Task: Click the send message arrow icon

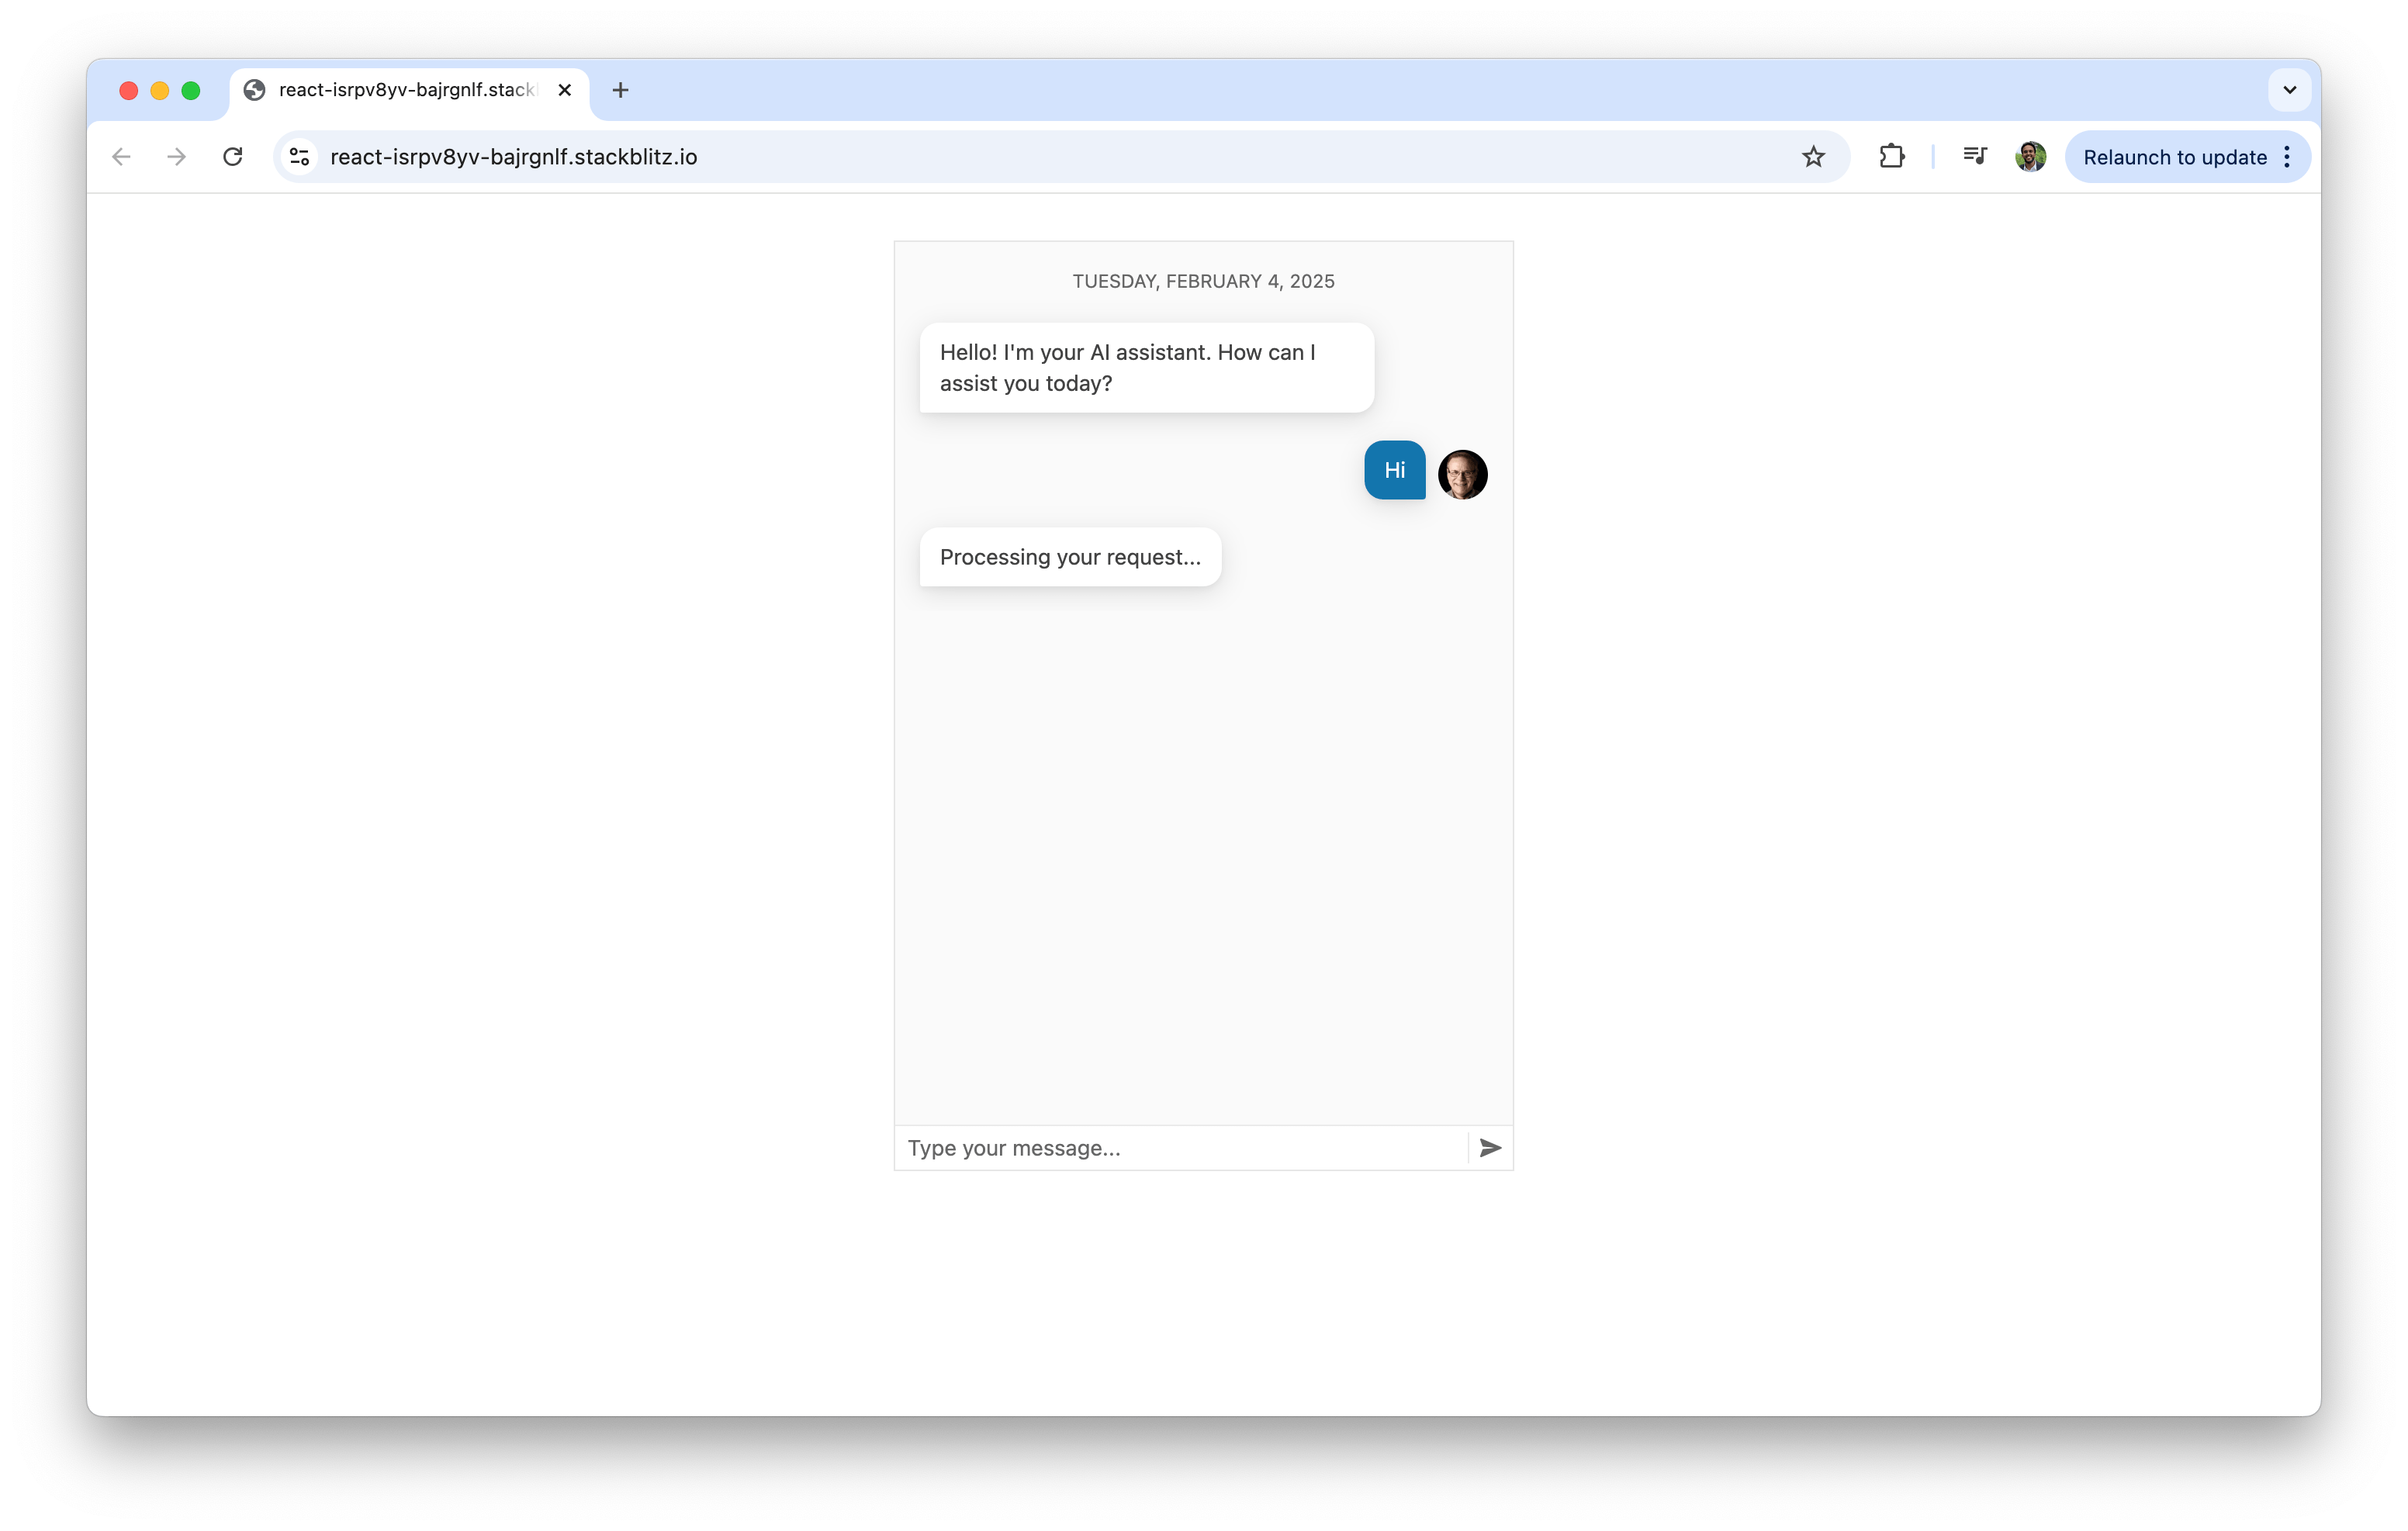Action: click(x=1490, y=1148)
